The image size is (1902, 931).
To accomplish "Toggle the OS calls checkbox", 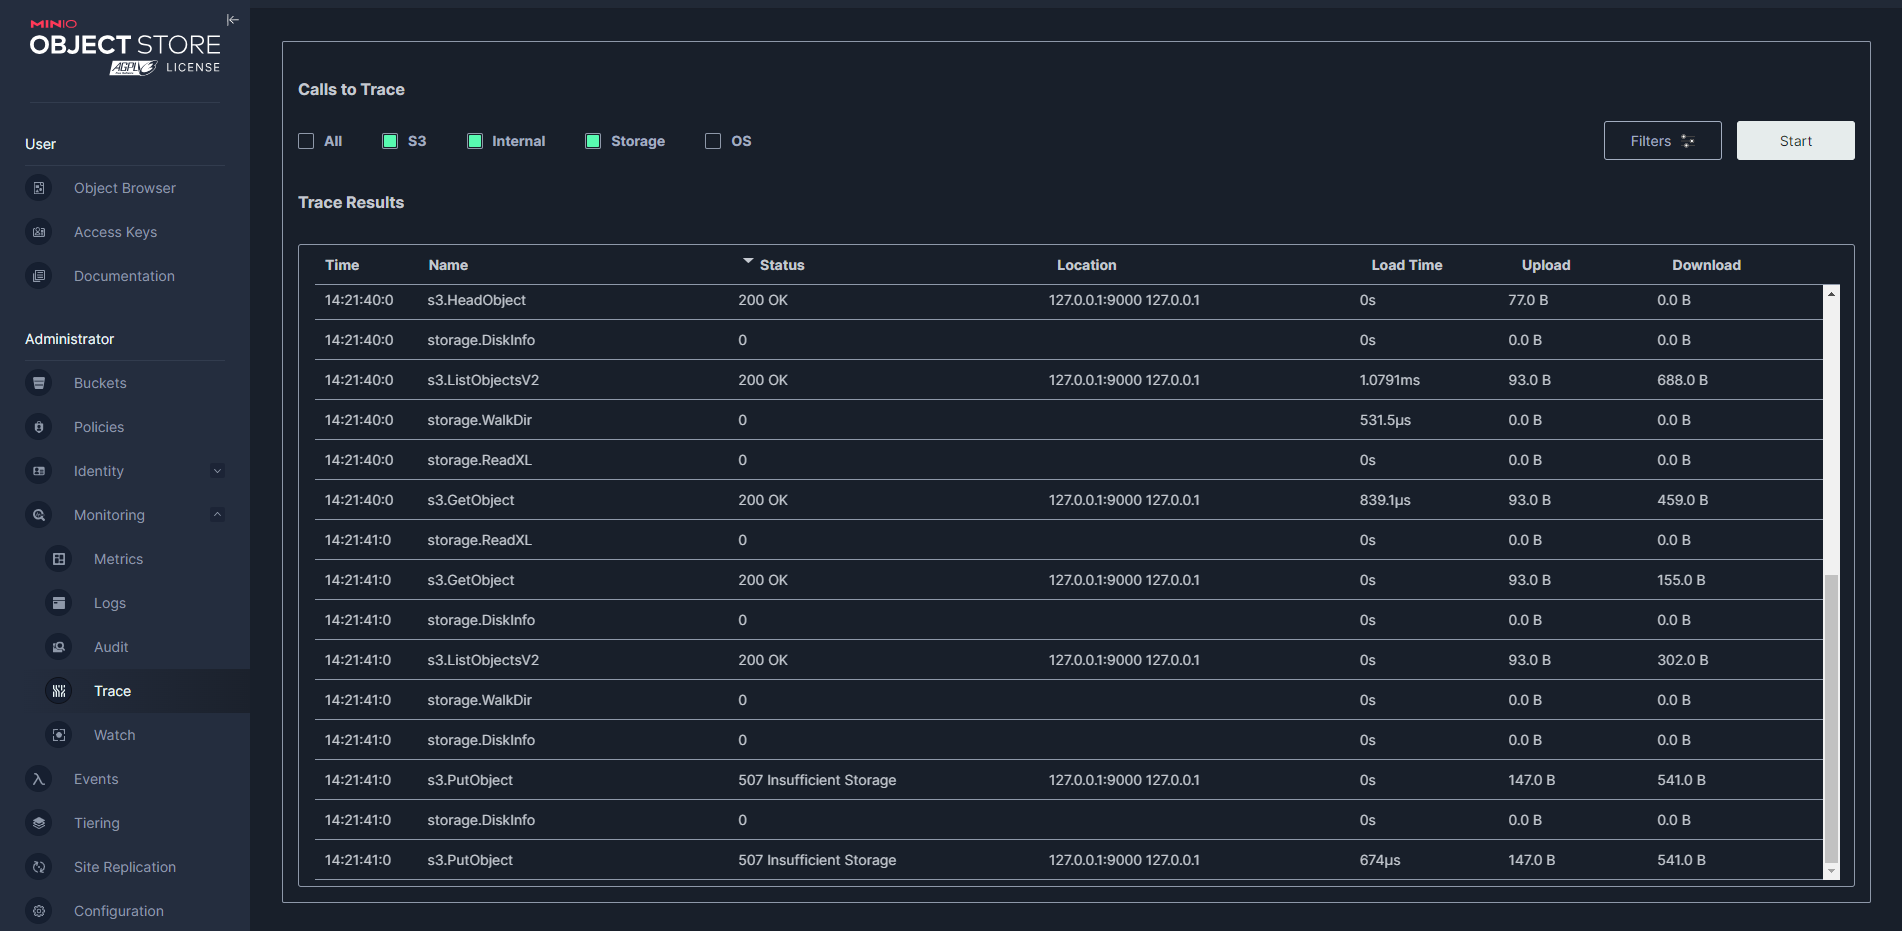I will click(x=713, y=141).
